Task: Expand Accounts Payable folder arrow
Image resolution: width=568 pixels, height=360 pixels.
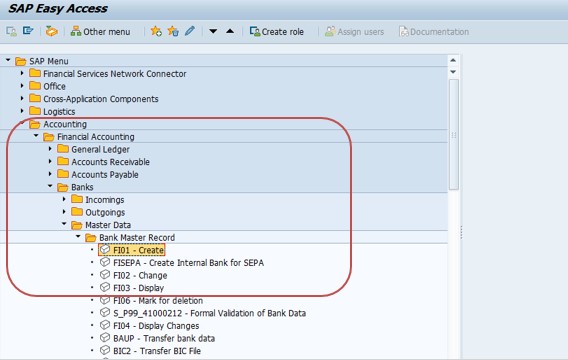Action: point(50,174)
